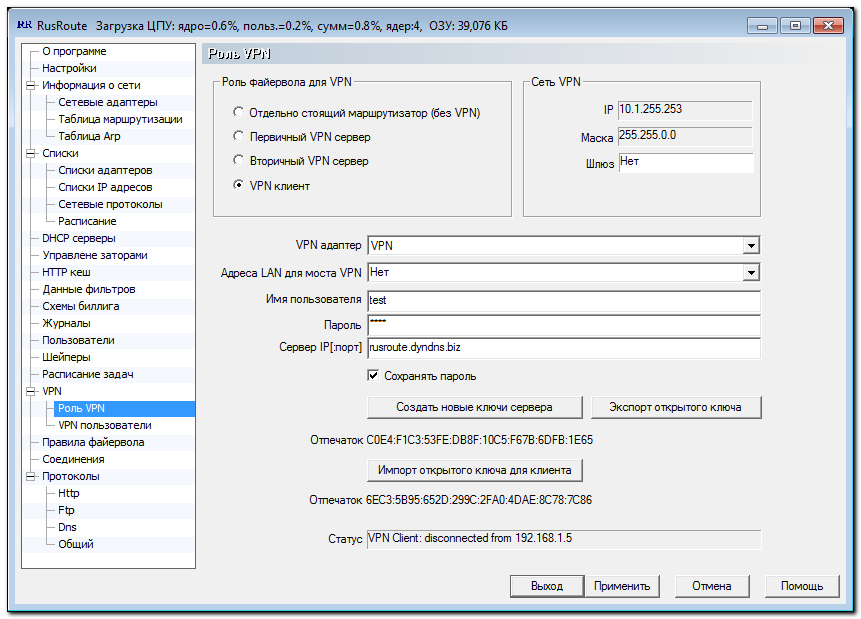Select Сетевые адаптеры tree item
This screenshot has width=861, height=619.
108,102
